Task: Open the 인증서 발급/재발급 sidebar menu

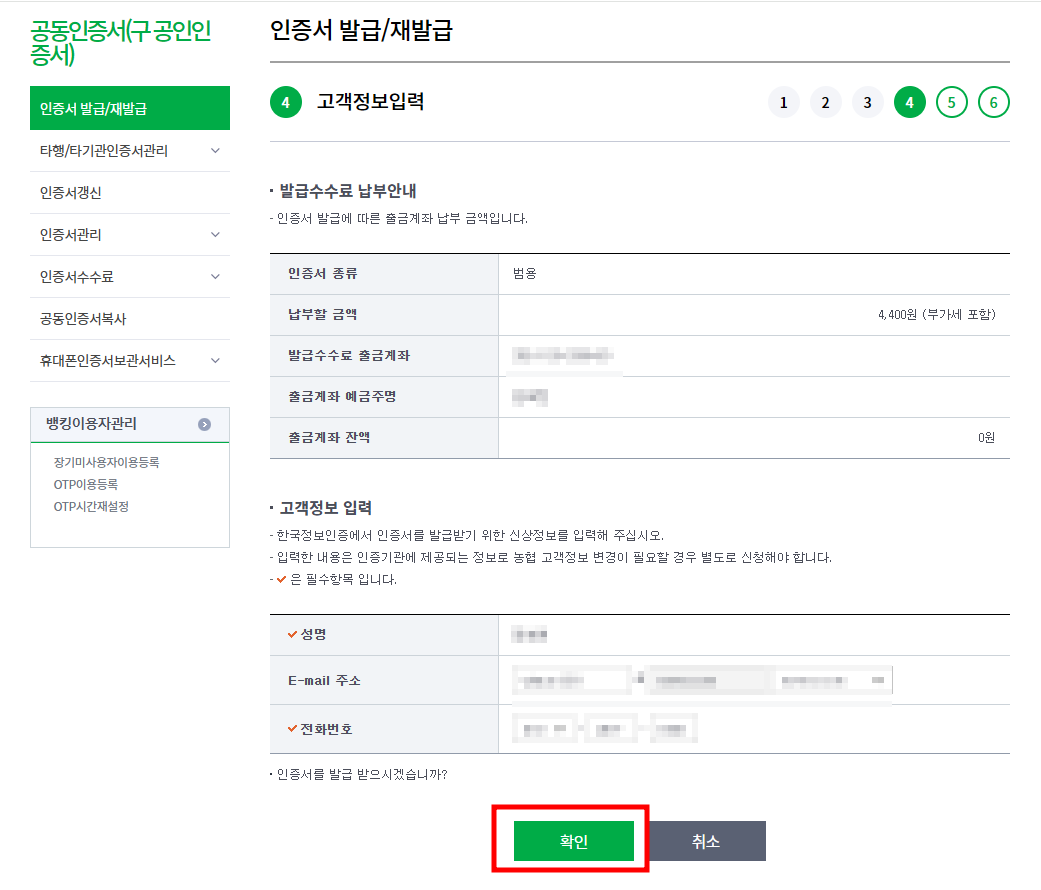Action: (x=130, y=108)
